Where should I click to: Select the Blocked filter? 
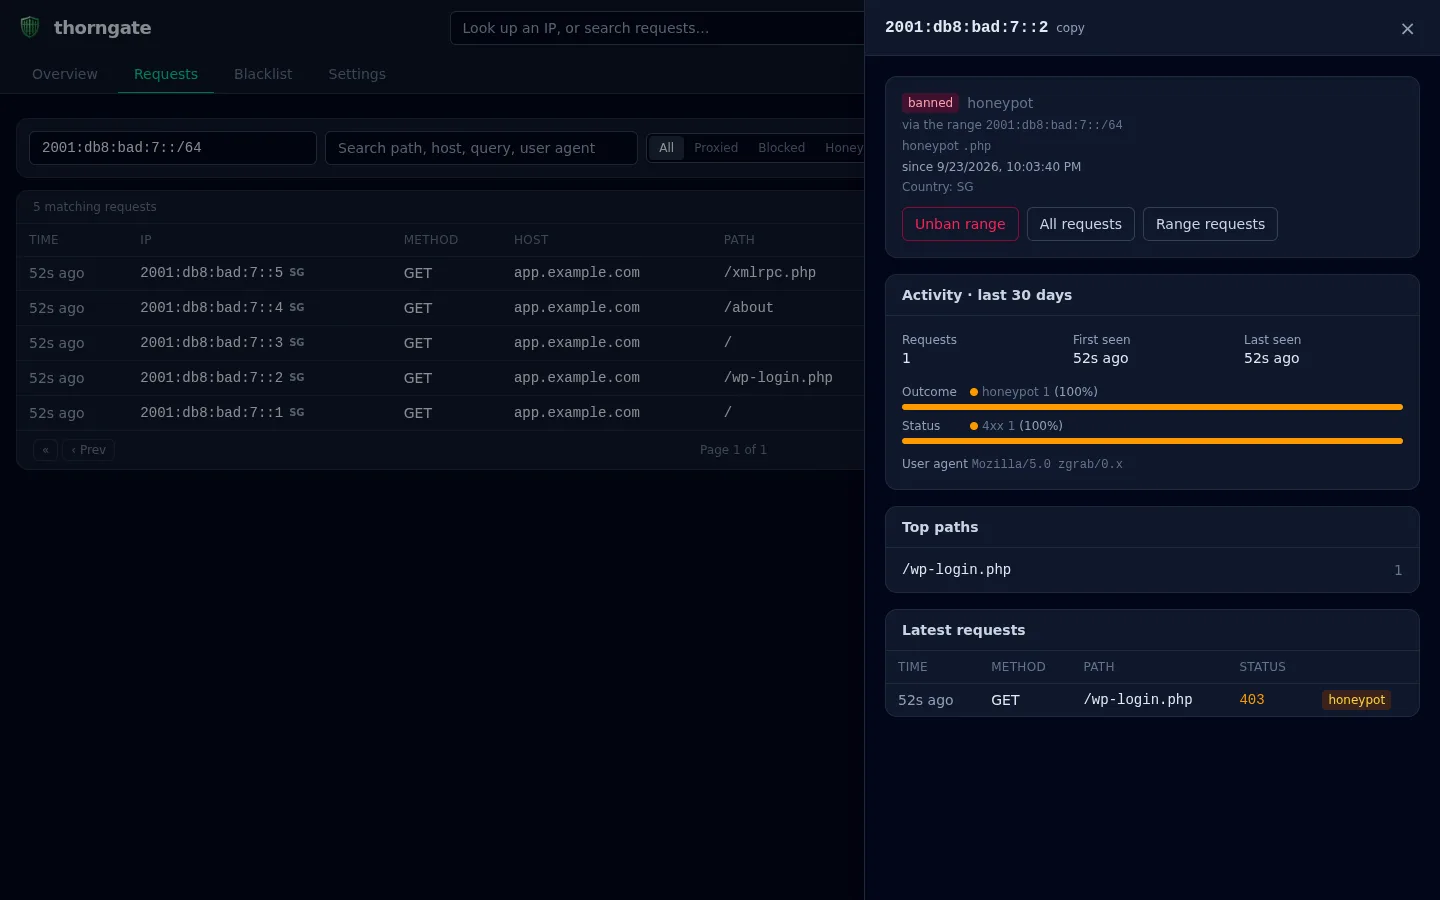[781, 148]
